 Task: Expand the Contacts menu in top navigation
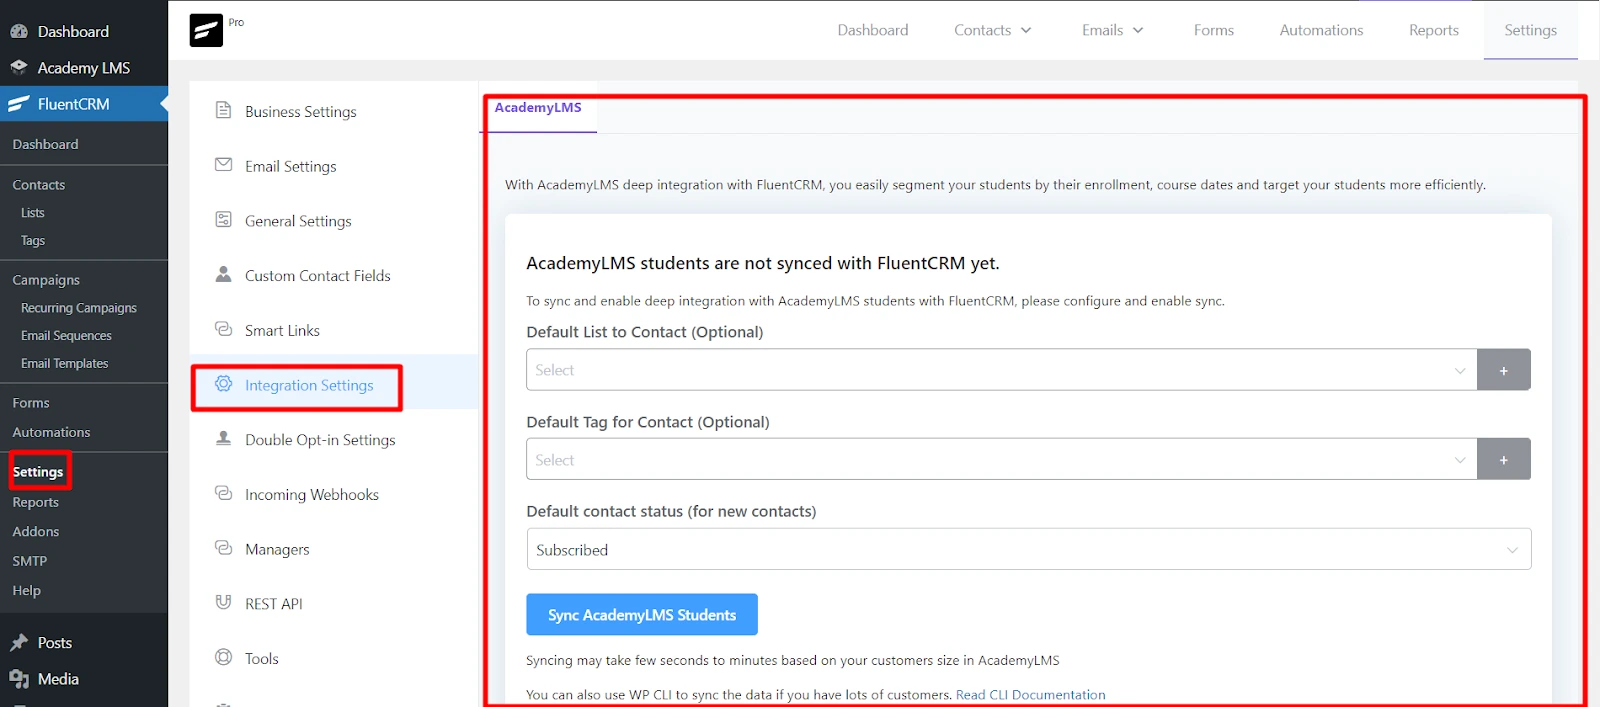coord(993,30)
